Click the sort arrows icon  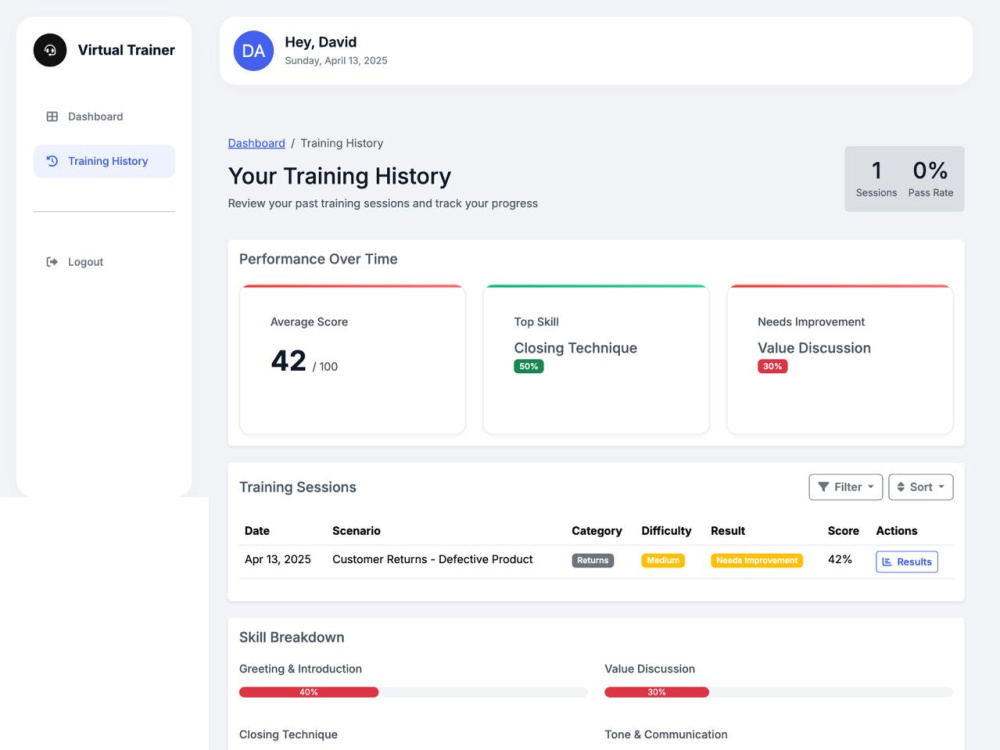click(x=901, y=487)
